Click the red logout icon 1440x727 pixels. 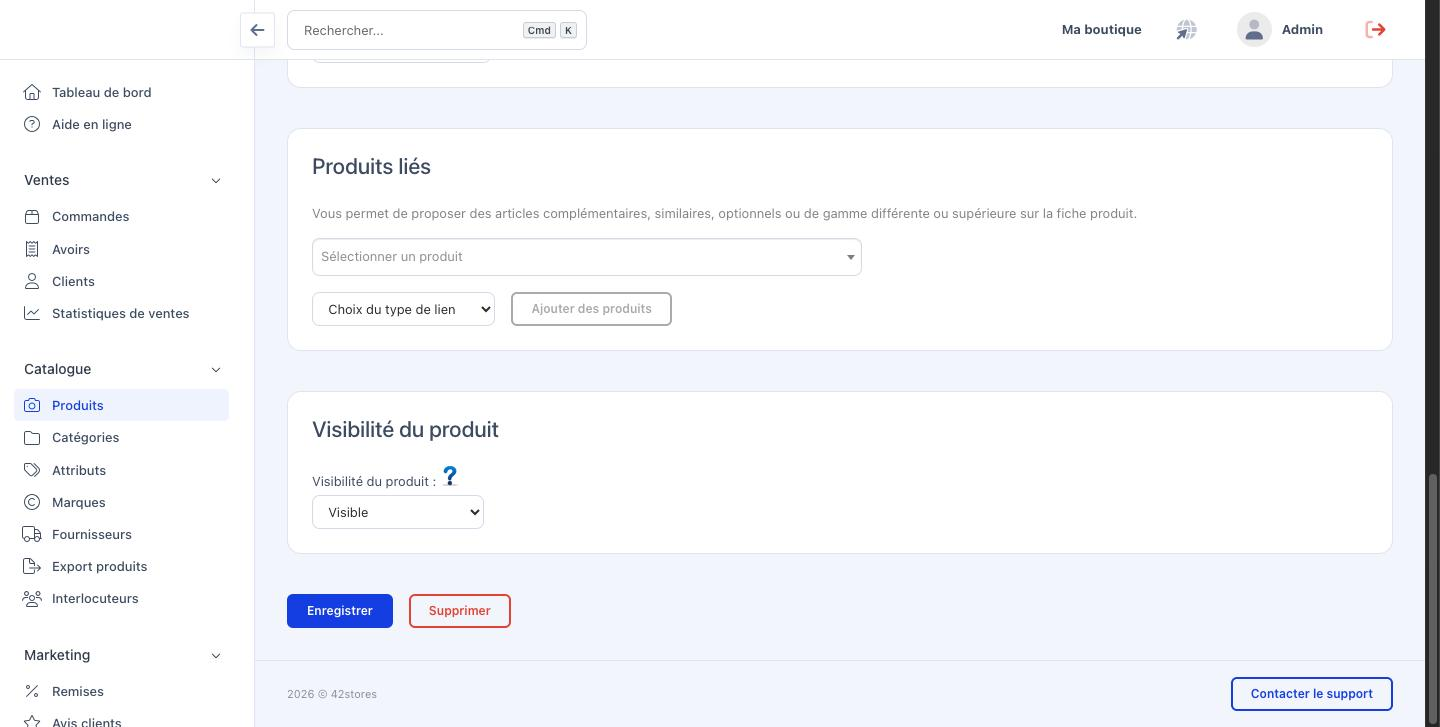pyautogui.click(x=1375, y=30)
